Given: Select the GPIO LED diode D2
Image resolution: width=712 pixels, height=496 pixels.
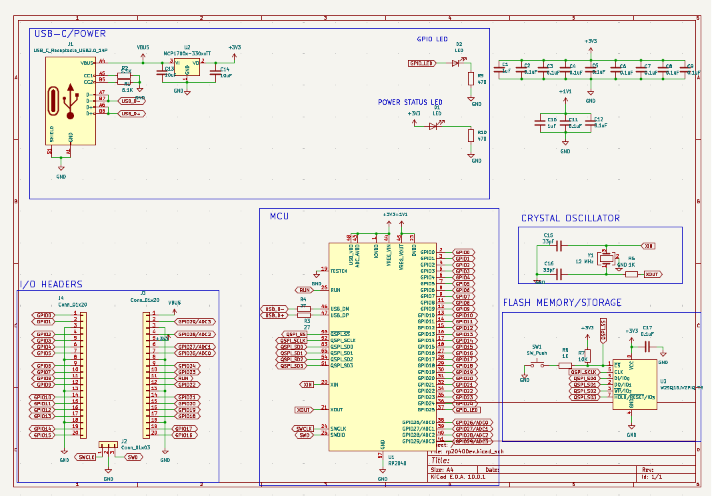Looking at the screenshot, I should click(456, 63).
